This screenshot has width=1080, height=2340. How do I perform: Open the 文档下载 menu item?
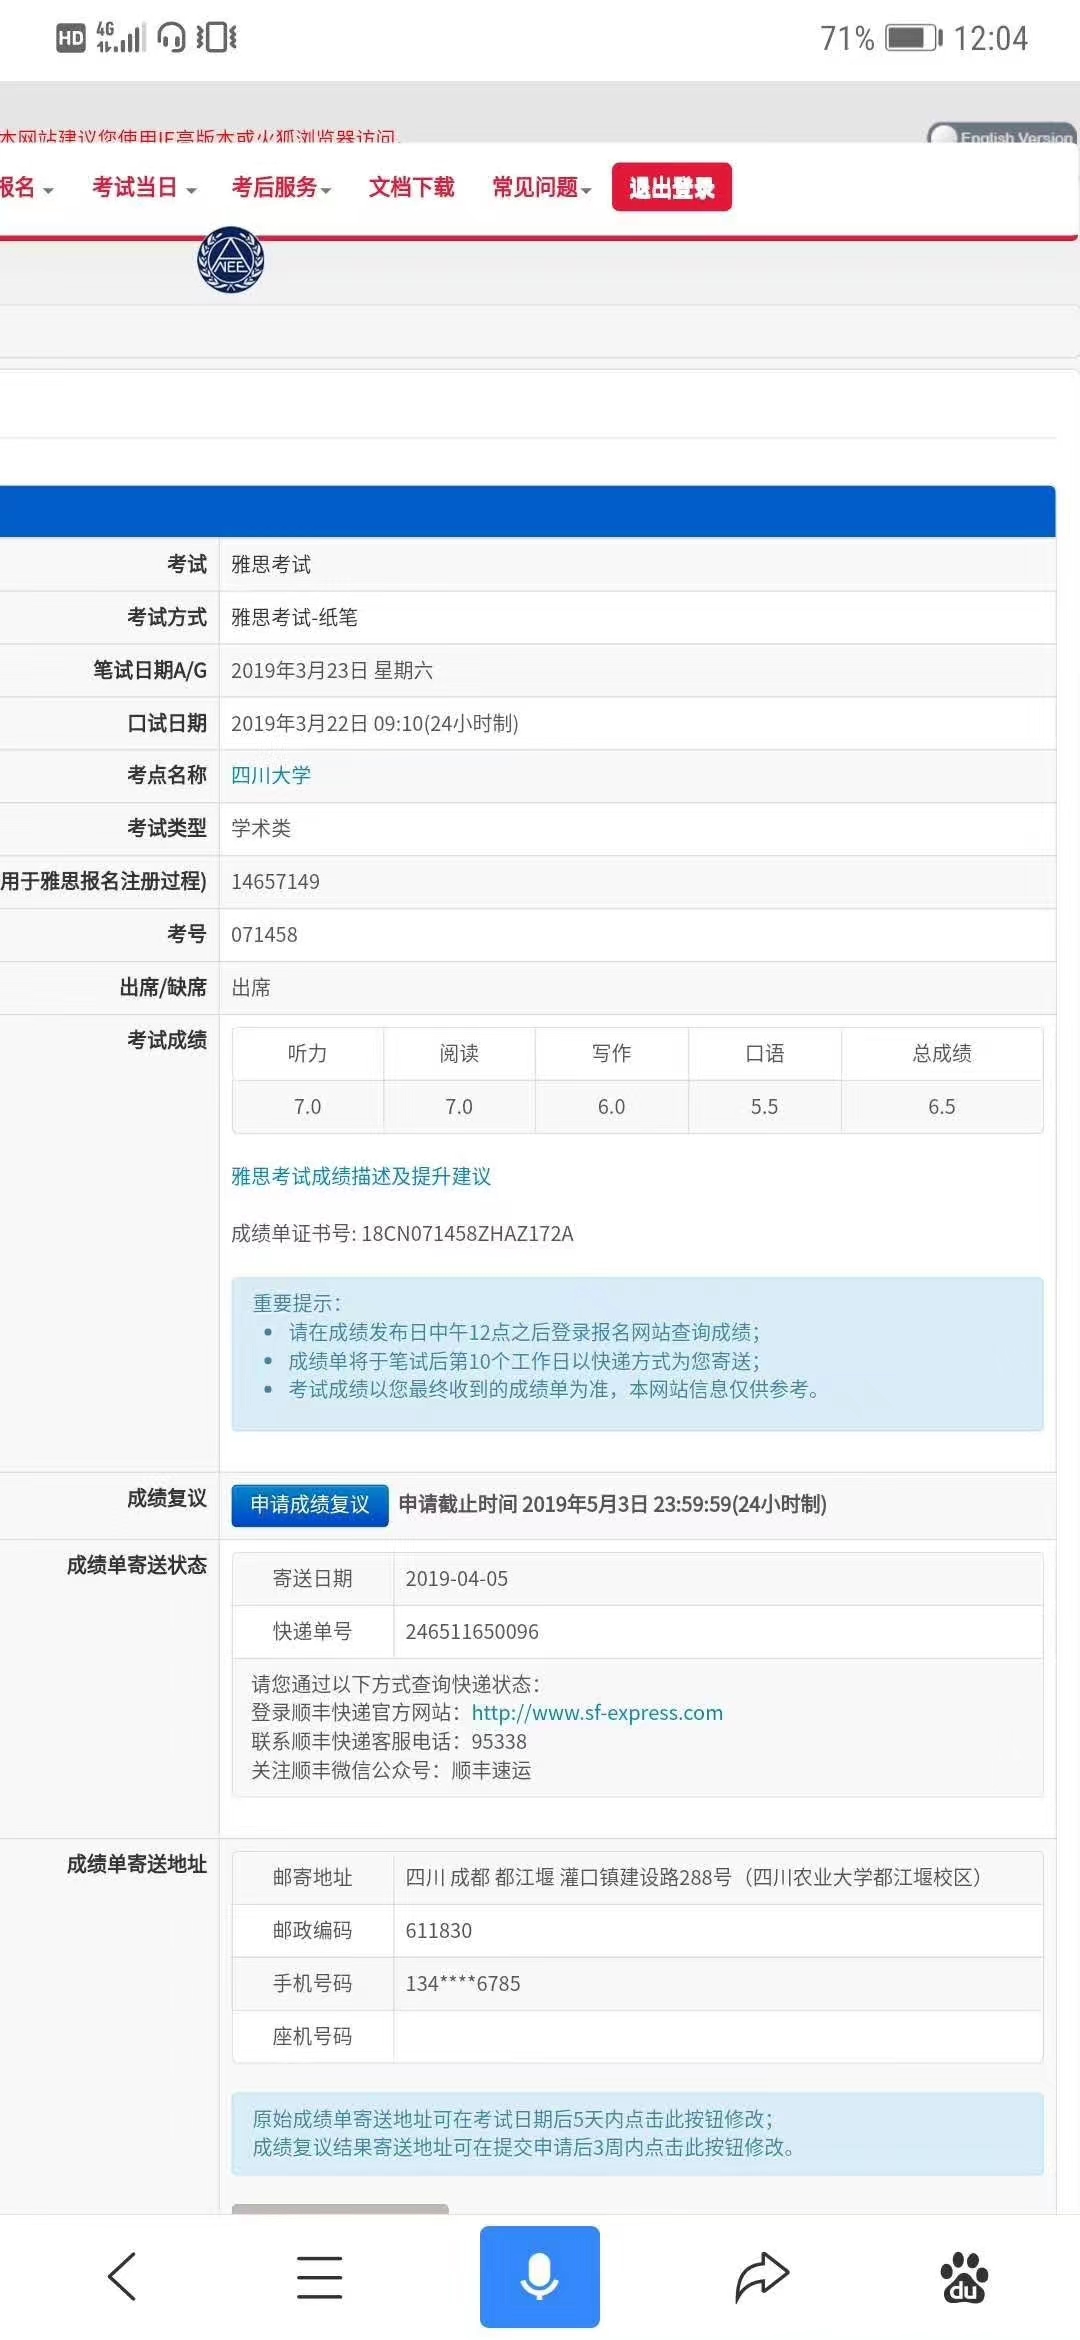[x=412, y=187]
